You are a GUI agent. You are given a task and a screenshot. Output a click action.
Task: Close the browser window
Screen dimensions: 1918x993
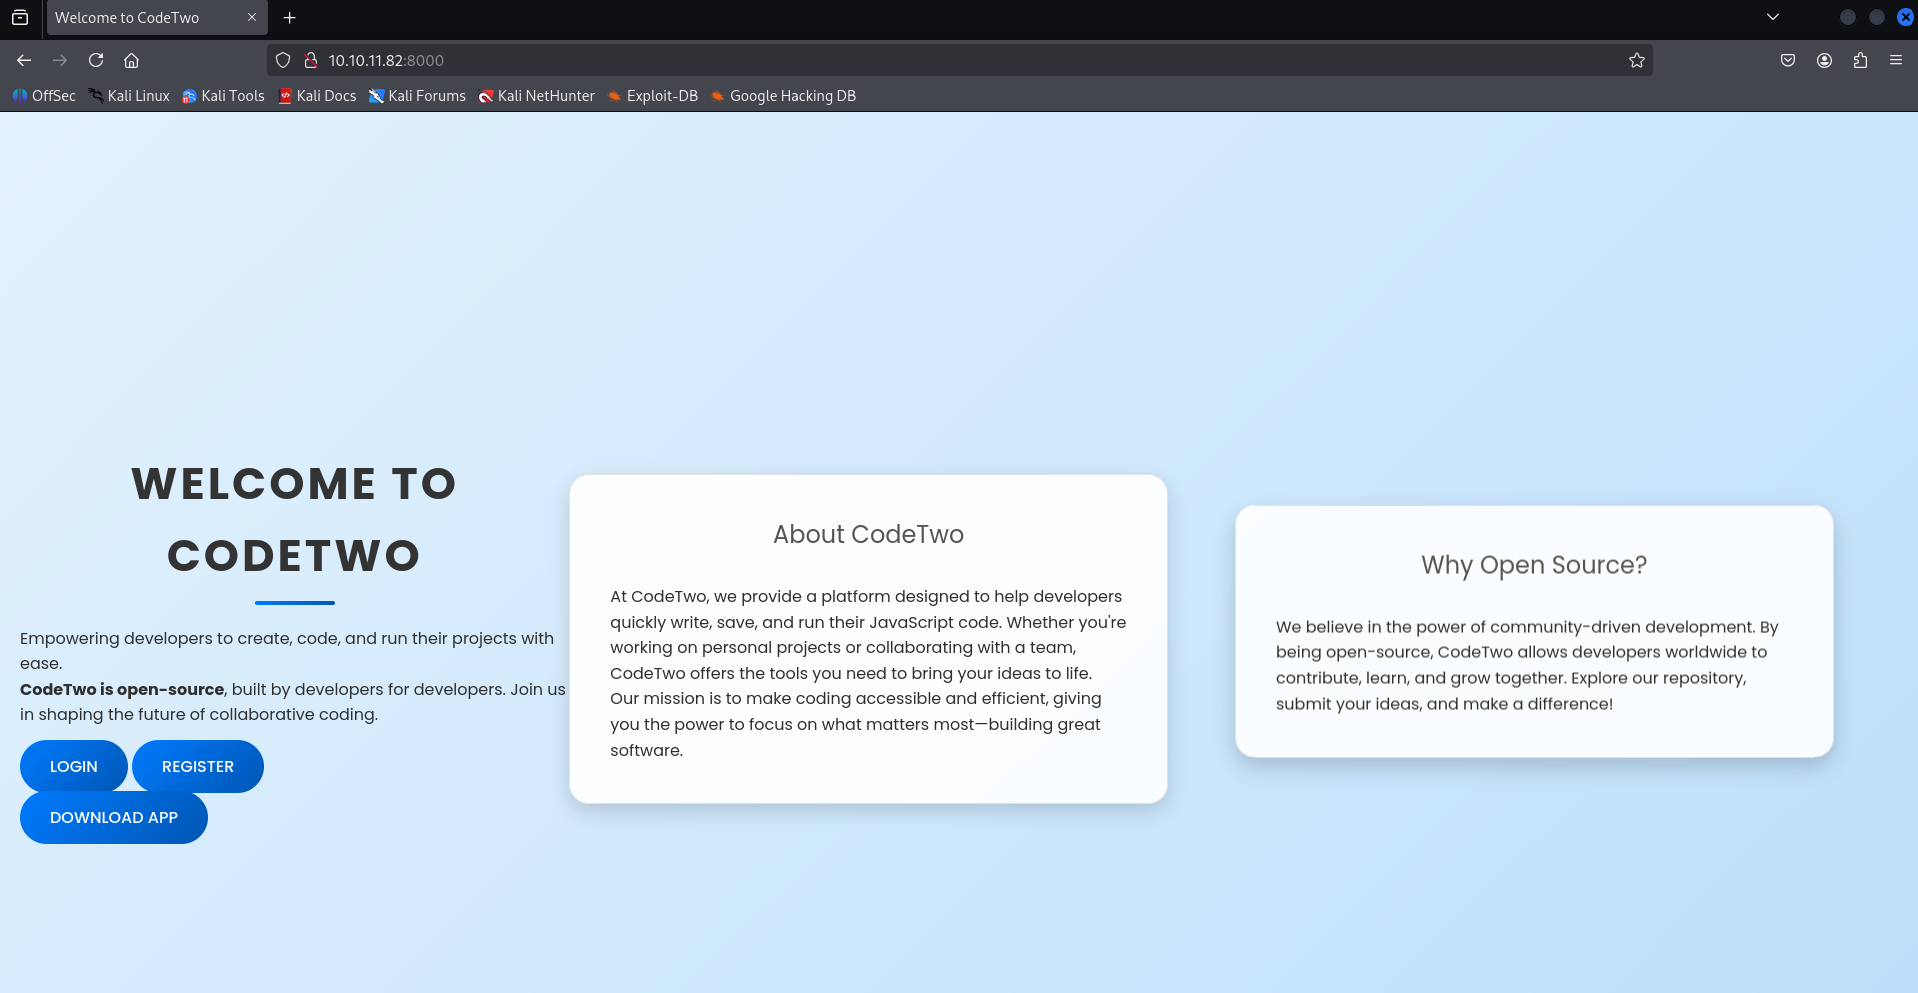(x=1905, y=17)
